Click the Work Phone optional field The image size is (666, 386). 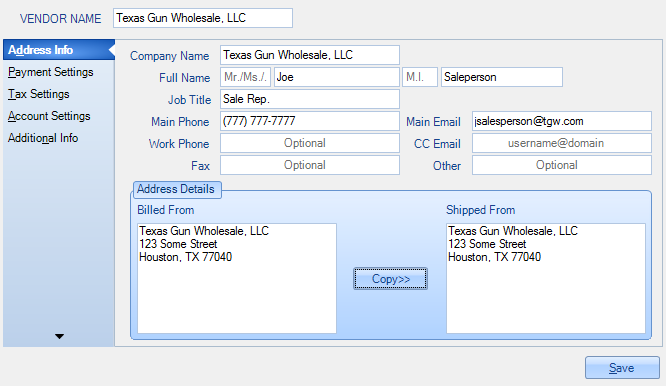tap(310, 143)
